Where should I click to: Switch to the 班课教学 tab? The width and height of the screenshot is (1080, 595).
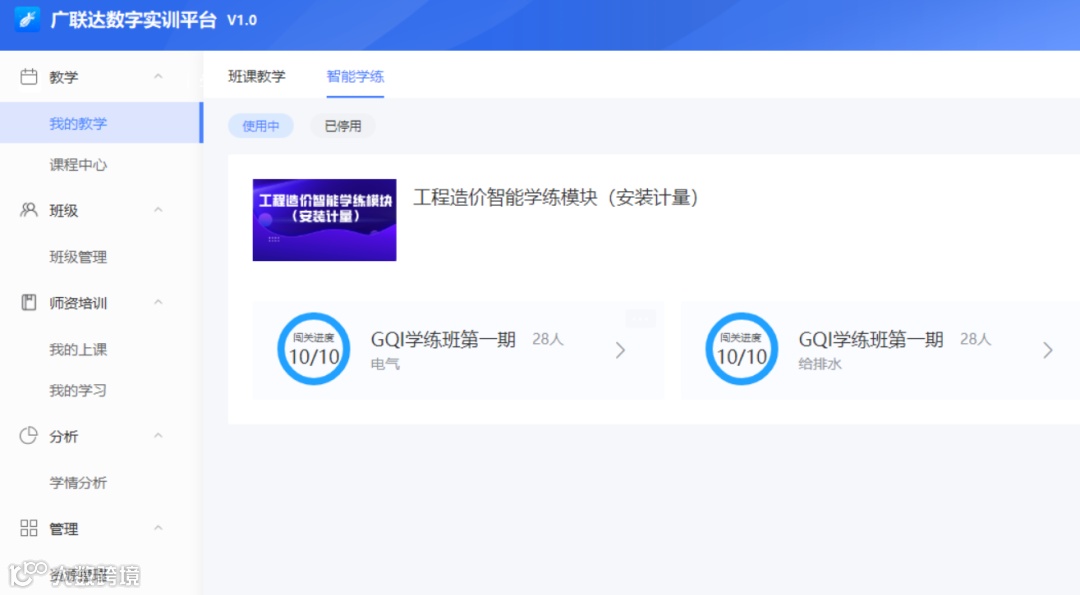point(257,76)
